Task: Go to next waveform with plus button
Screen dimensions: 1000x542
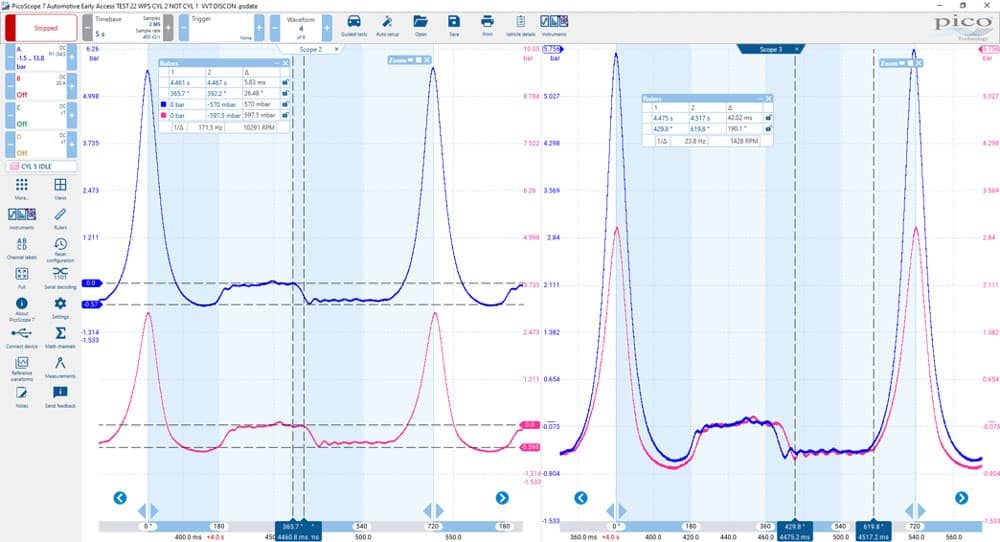Action: (327, 28)
